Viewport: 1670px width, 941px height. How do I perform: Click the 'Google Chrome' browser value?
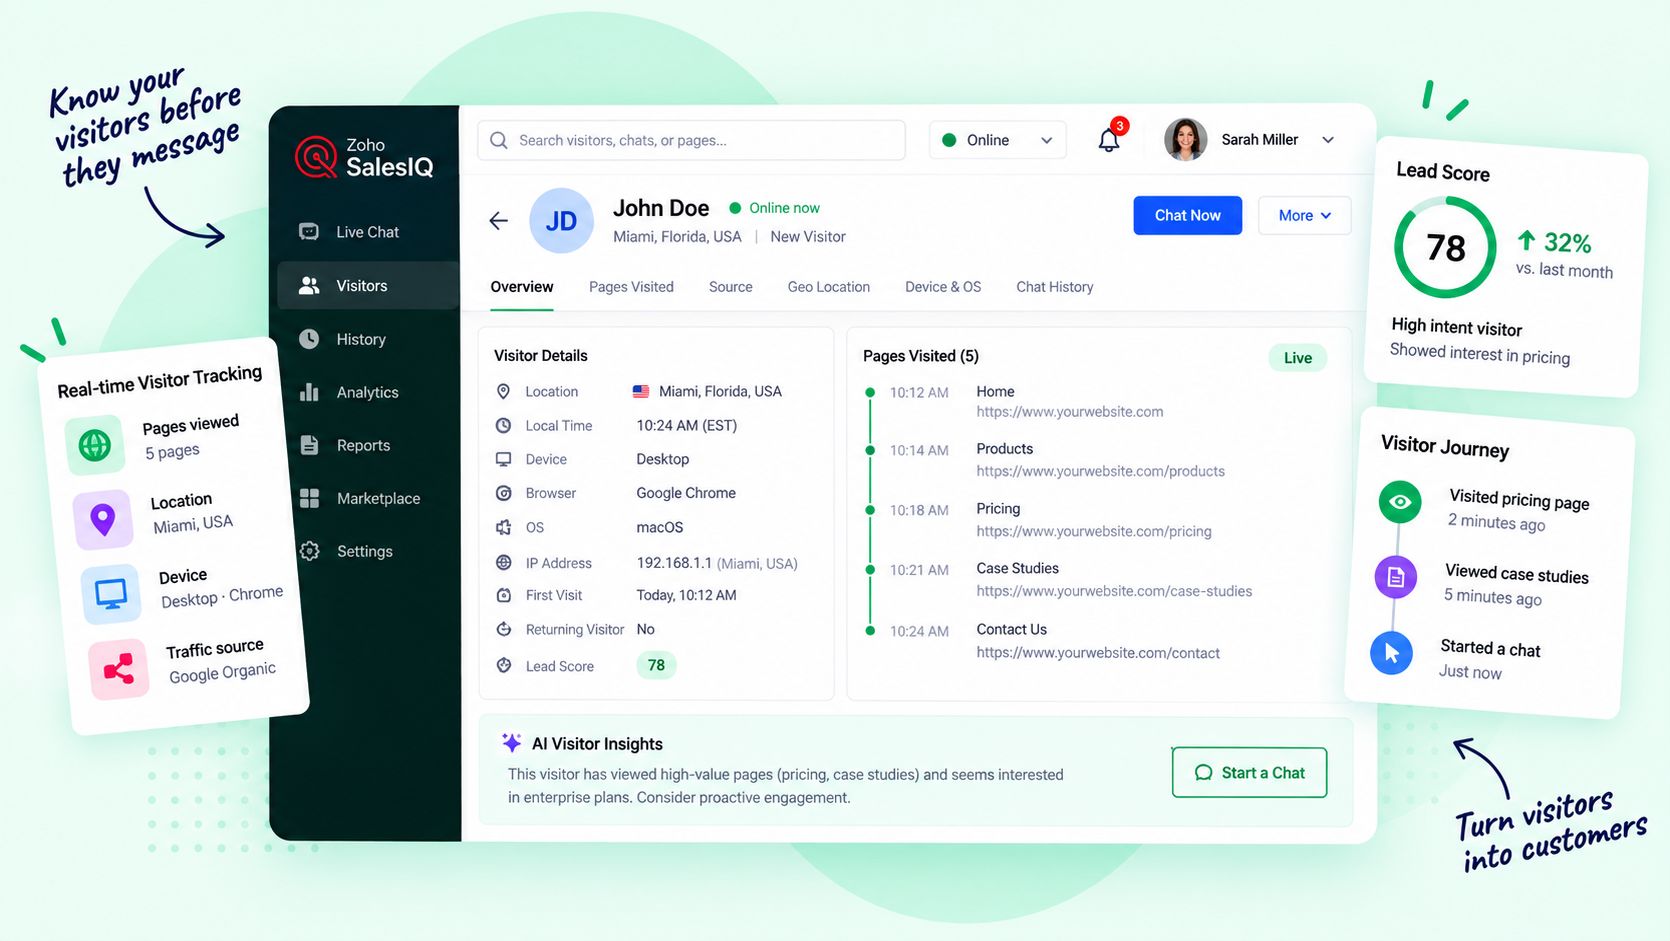686,493
